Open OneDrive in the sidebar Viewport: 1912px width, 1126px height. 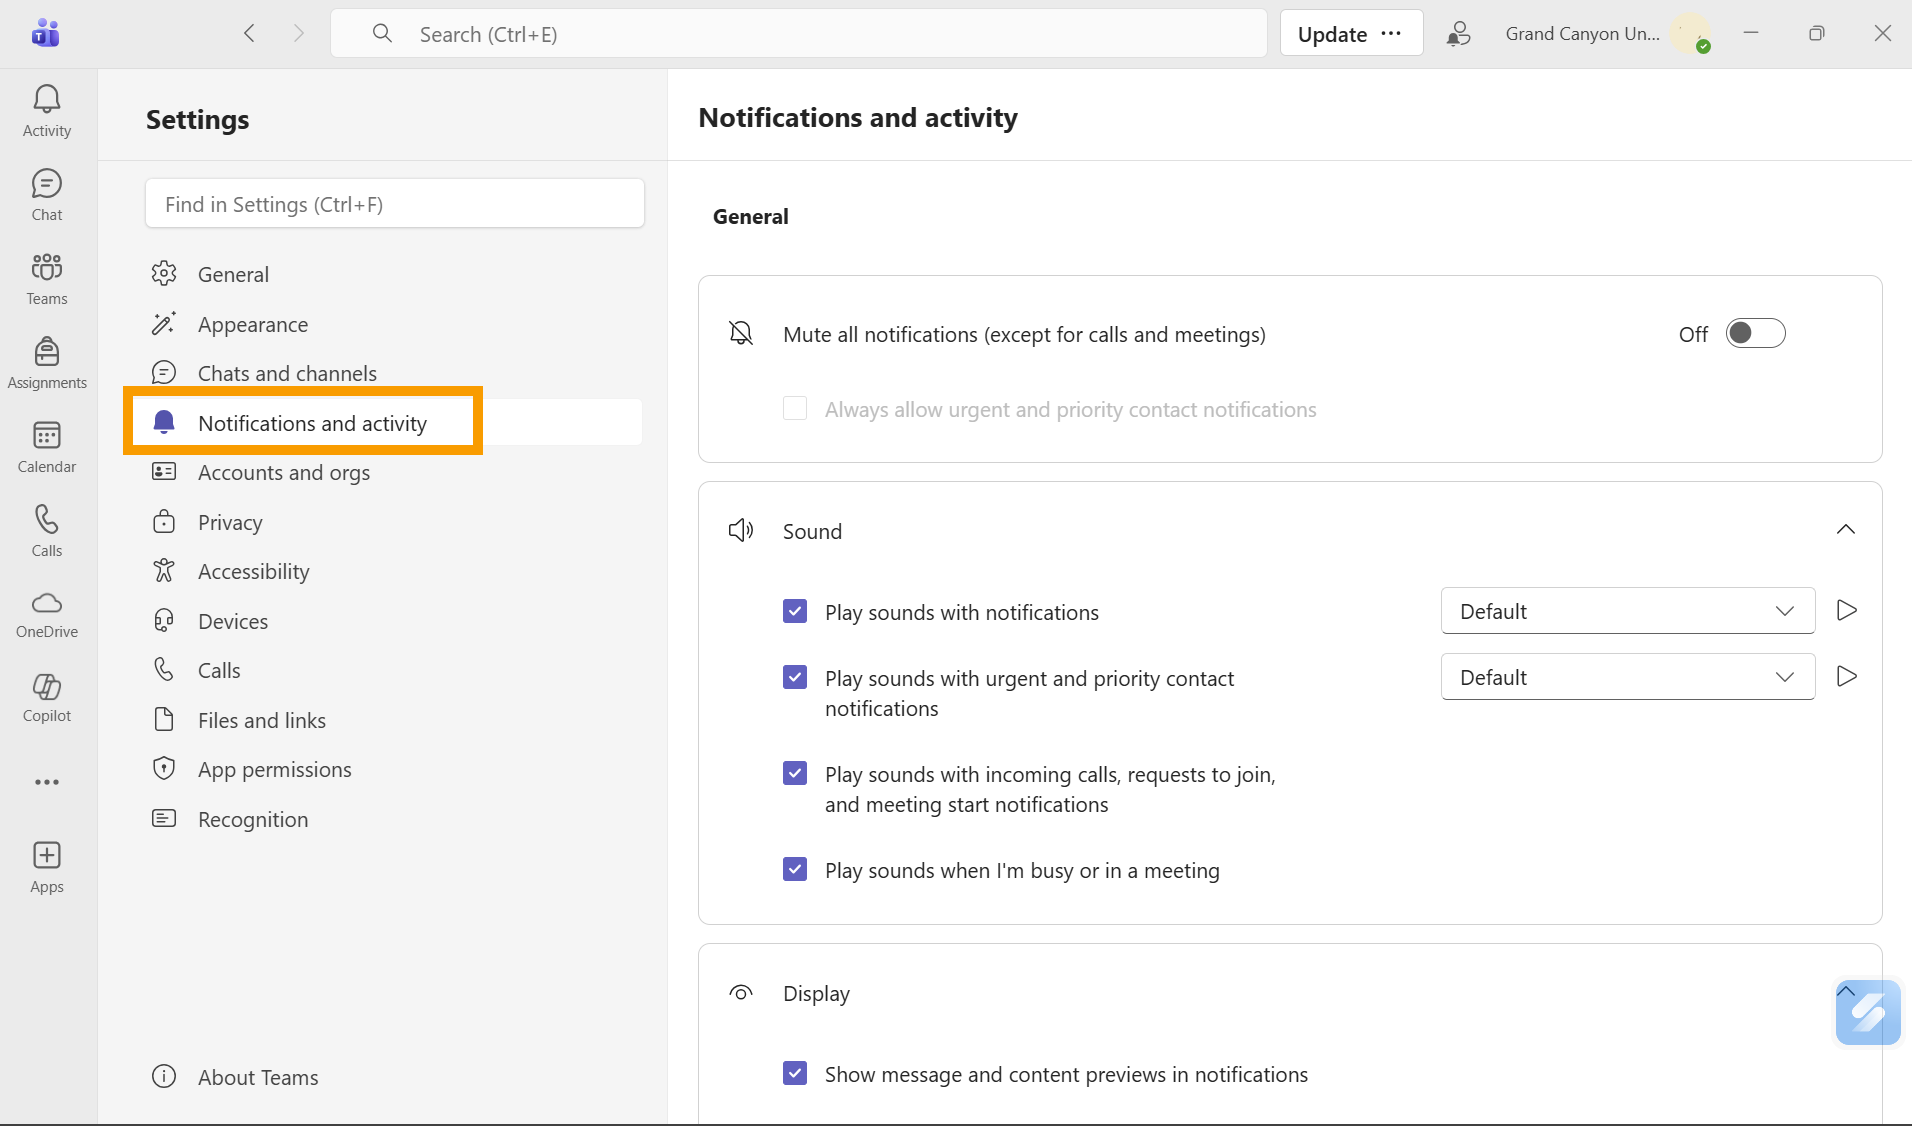[x=47, y=613]
